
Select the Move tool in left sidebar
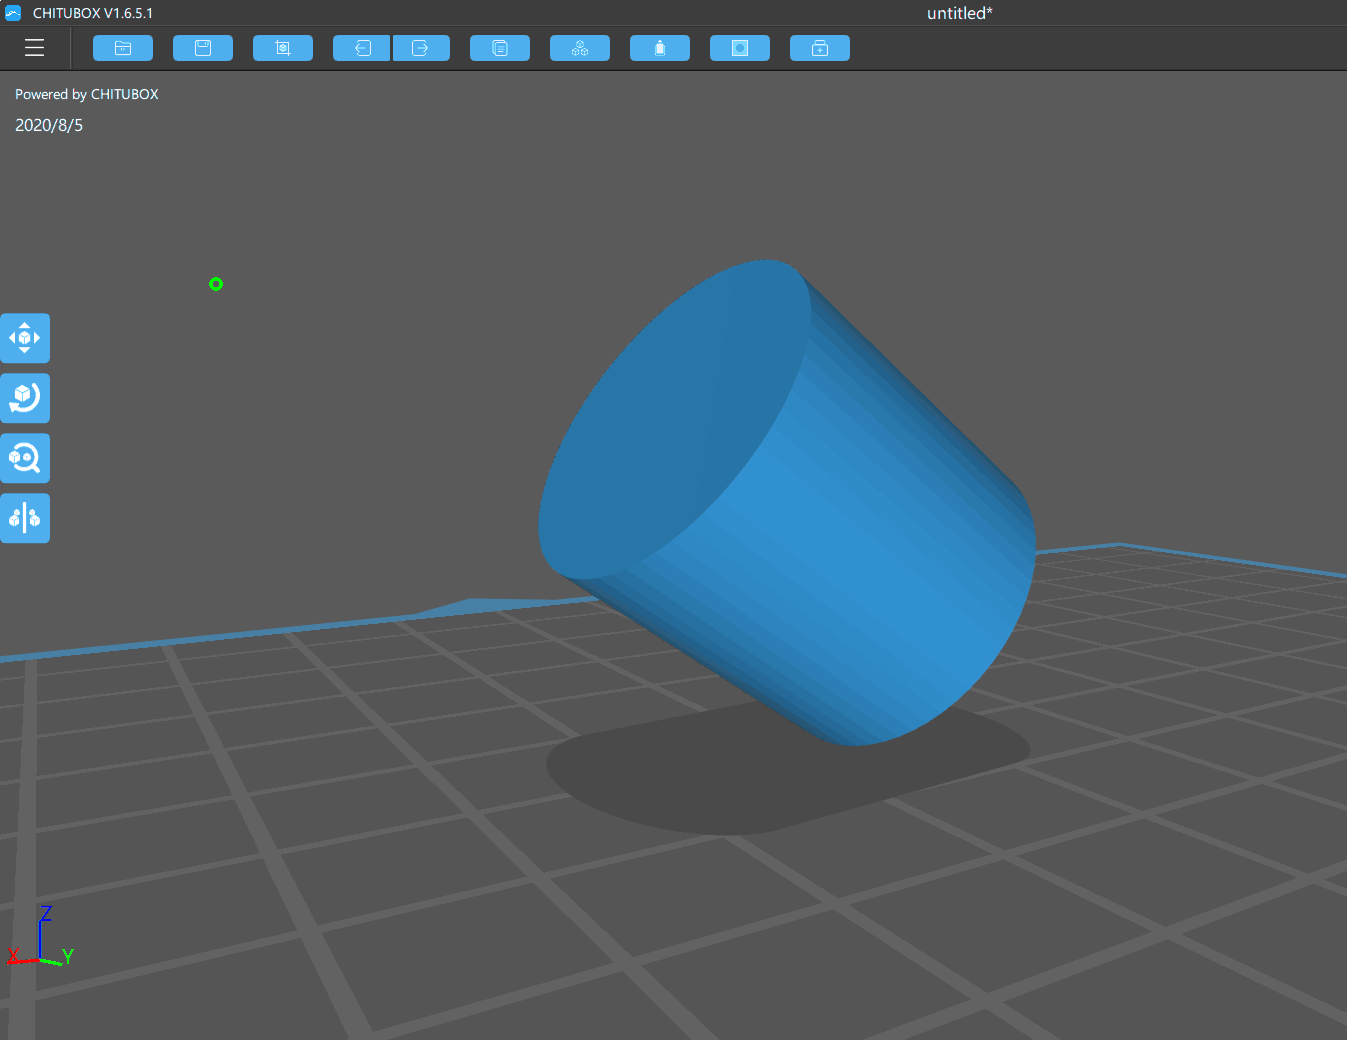[25, 338]
